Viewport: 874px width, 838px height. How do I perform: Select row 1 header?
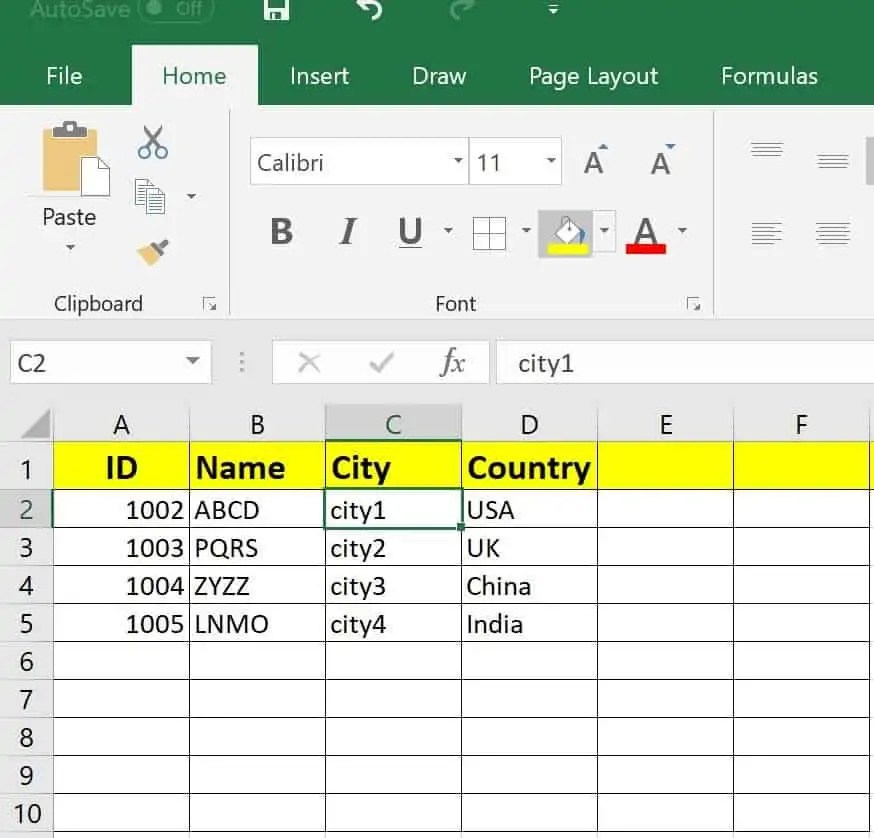pos(26,467)
